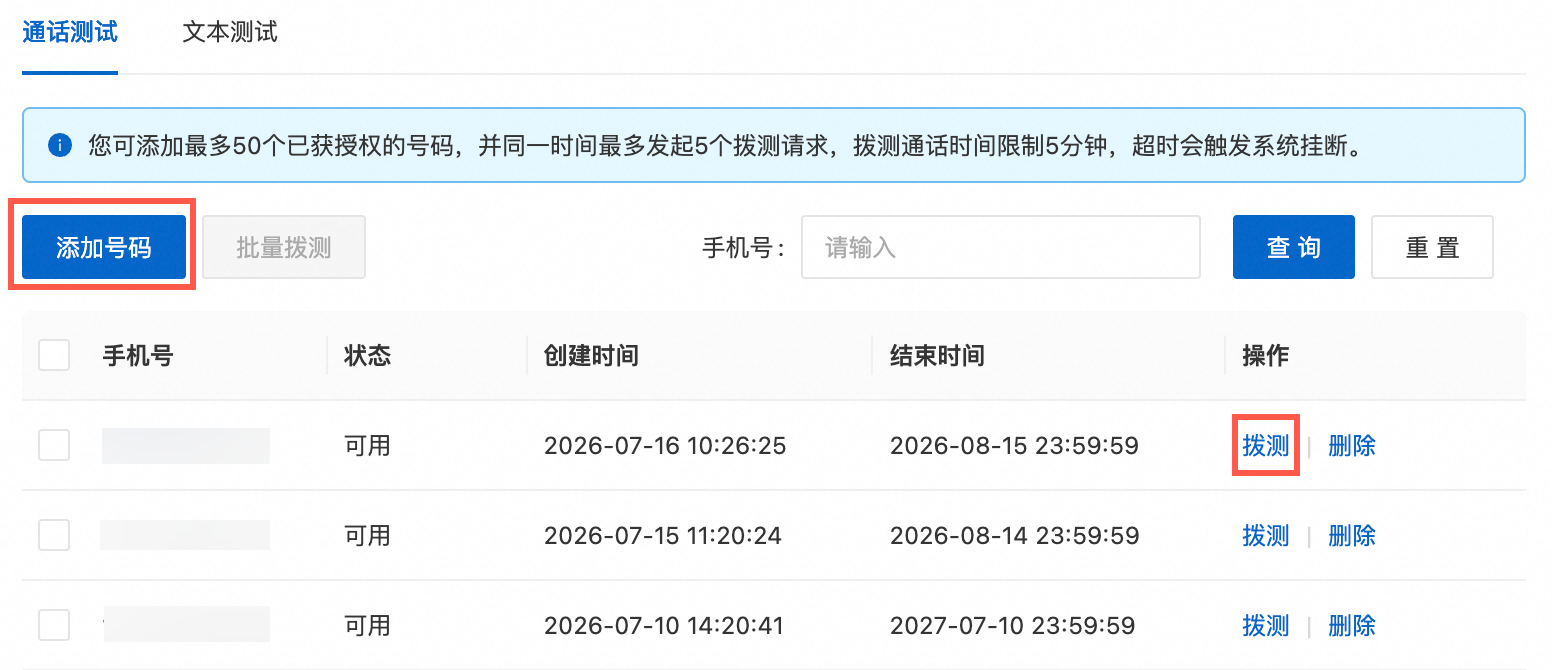Check the row created 2026-07-10 14:20:41
Image resolution: width=1552 pixels, height=670 pixels.
click(x=54, y=625)
